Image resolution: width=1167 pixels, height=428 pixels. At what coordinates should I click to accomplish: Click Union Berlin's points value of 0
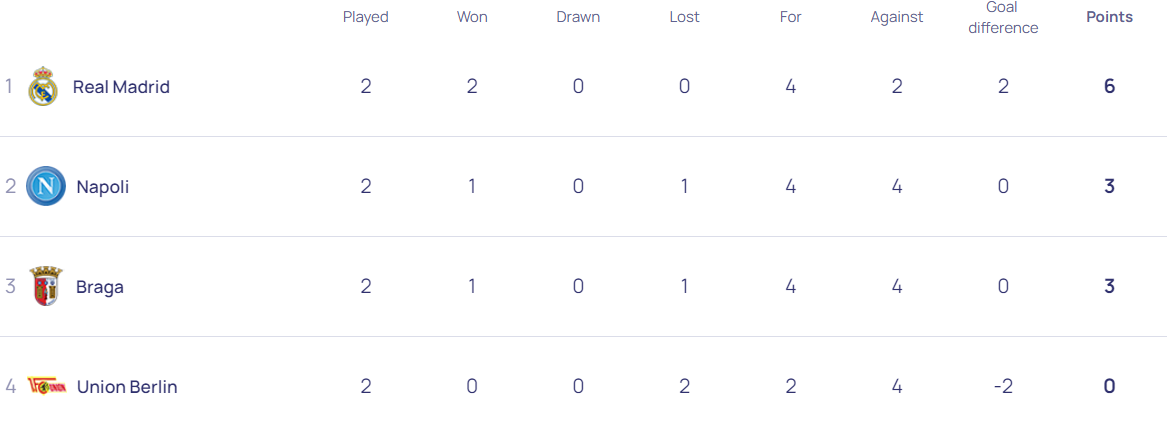tap(1109, 387)
